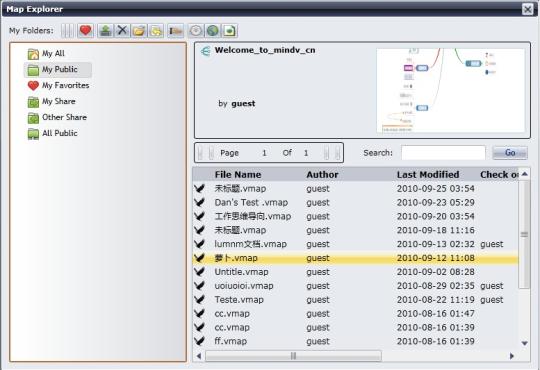Click guest check-out cell in Teste.vmap row
The image size is (540, 370).
pyautogui.click(x=492, y=300)
